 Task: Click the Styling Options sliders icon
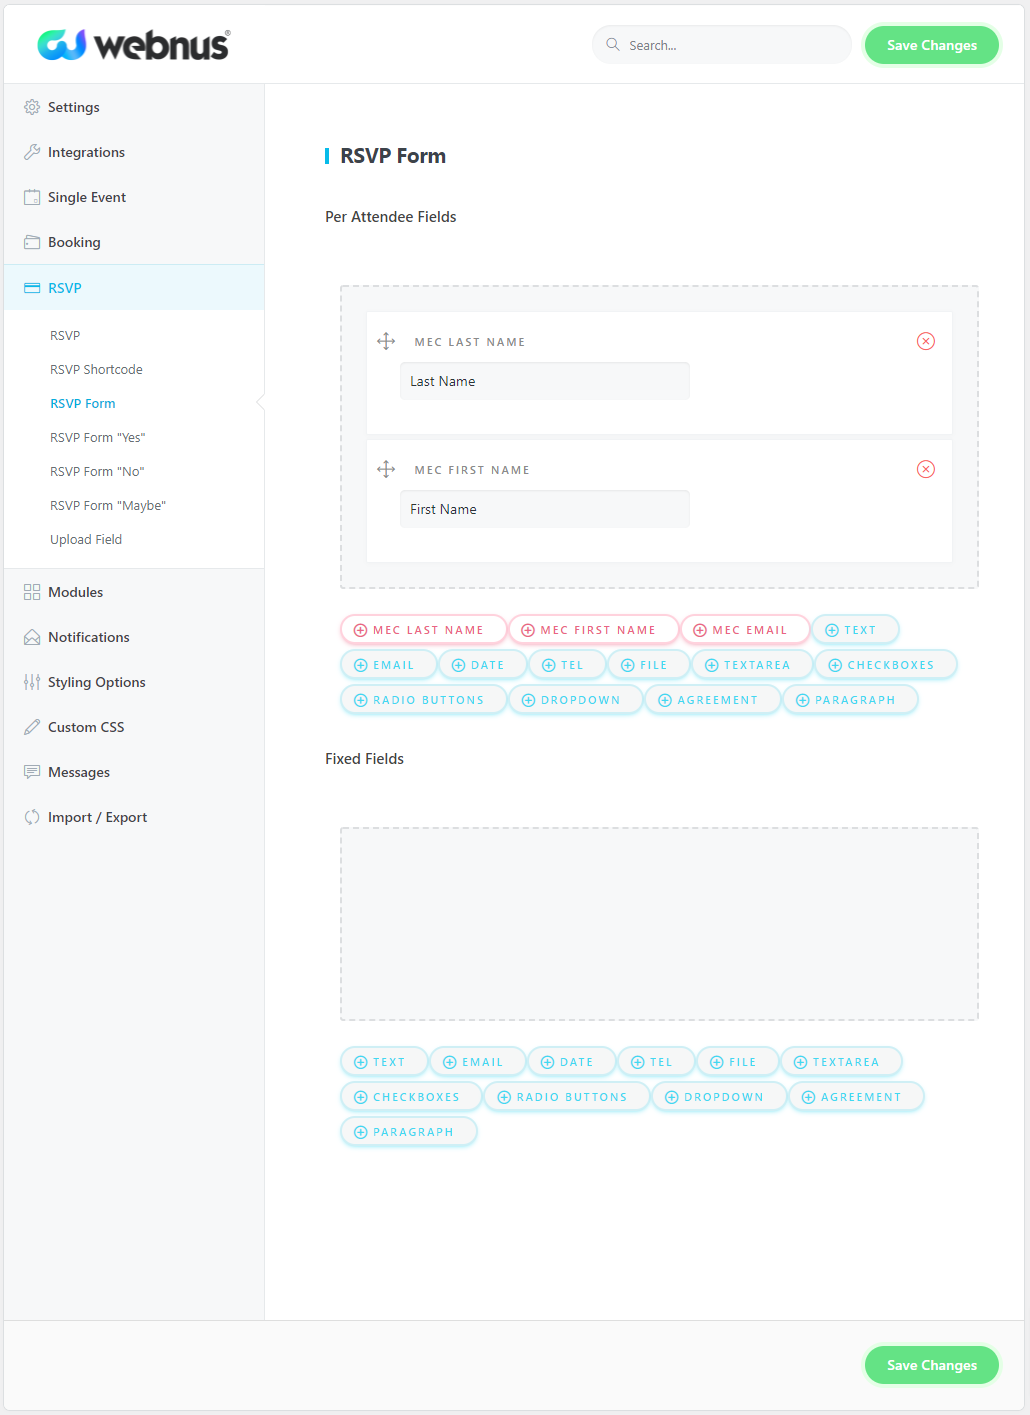[x=32, y=682]
